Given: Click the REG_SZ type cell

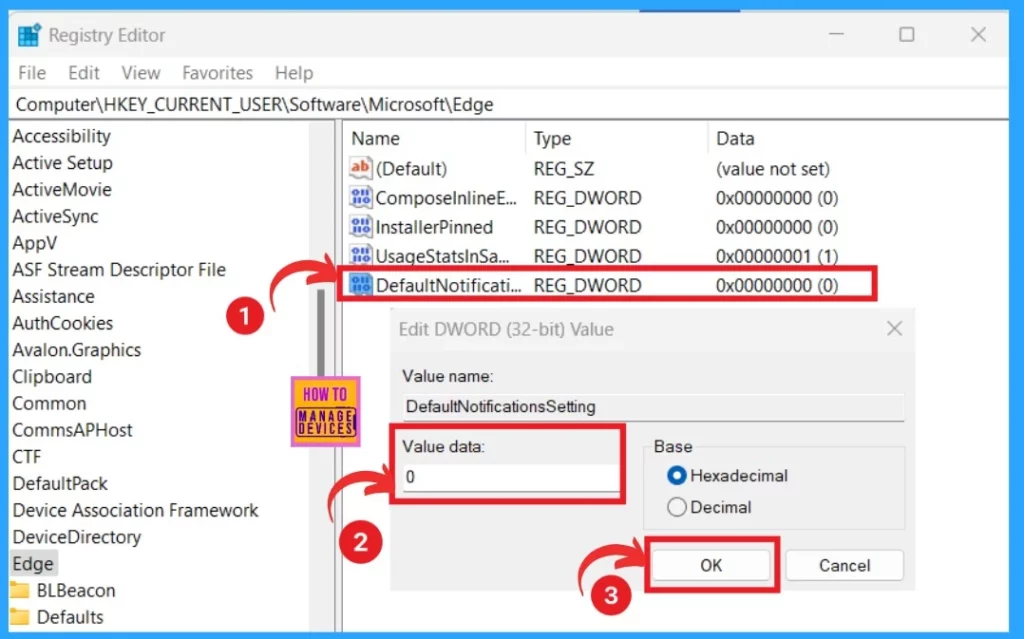Looking at the screenshot, I should click(564, 169).
